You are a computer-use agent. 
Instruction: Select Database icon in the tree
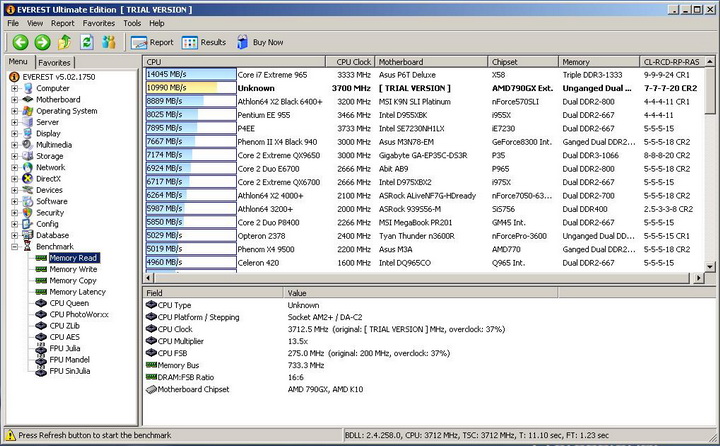coord(28,235)
